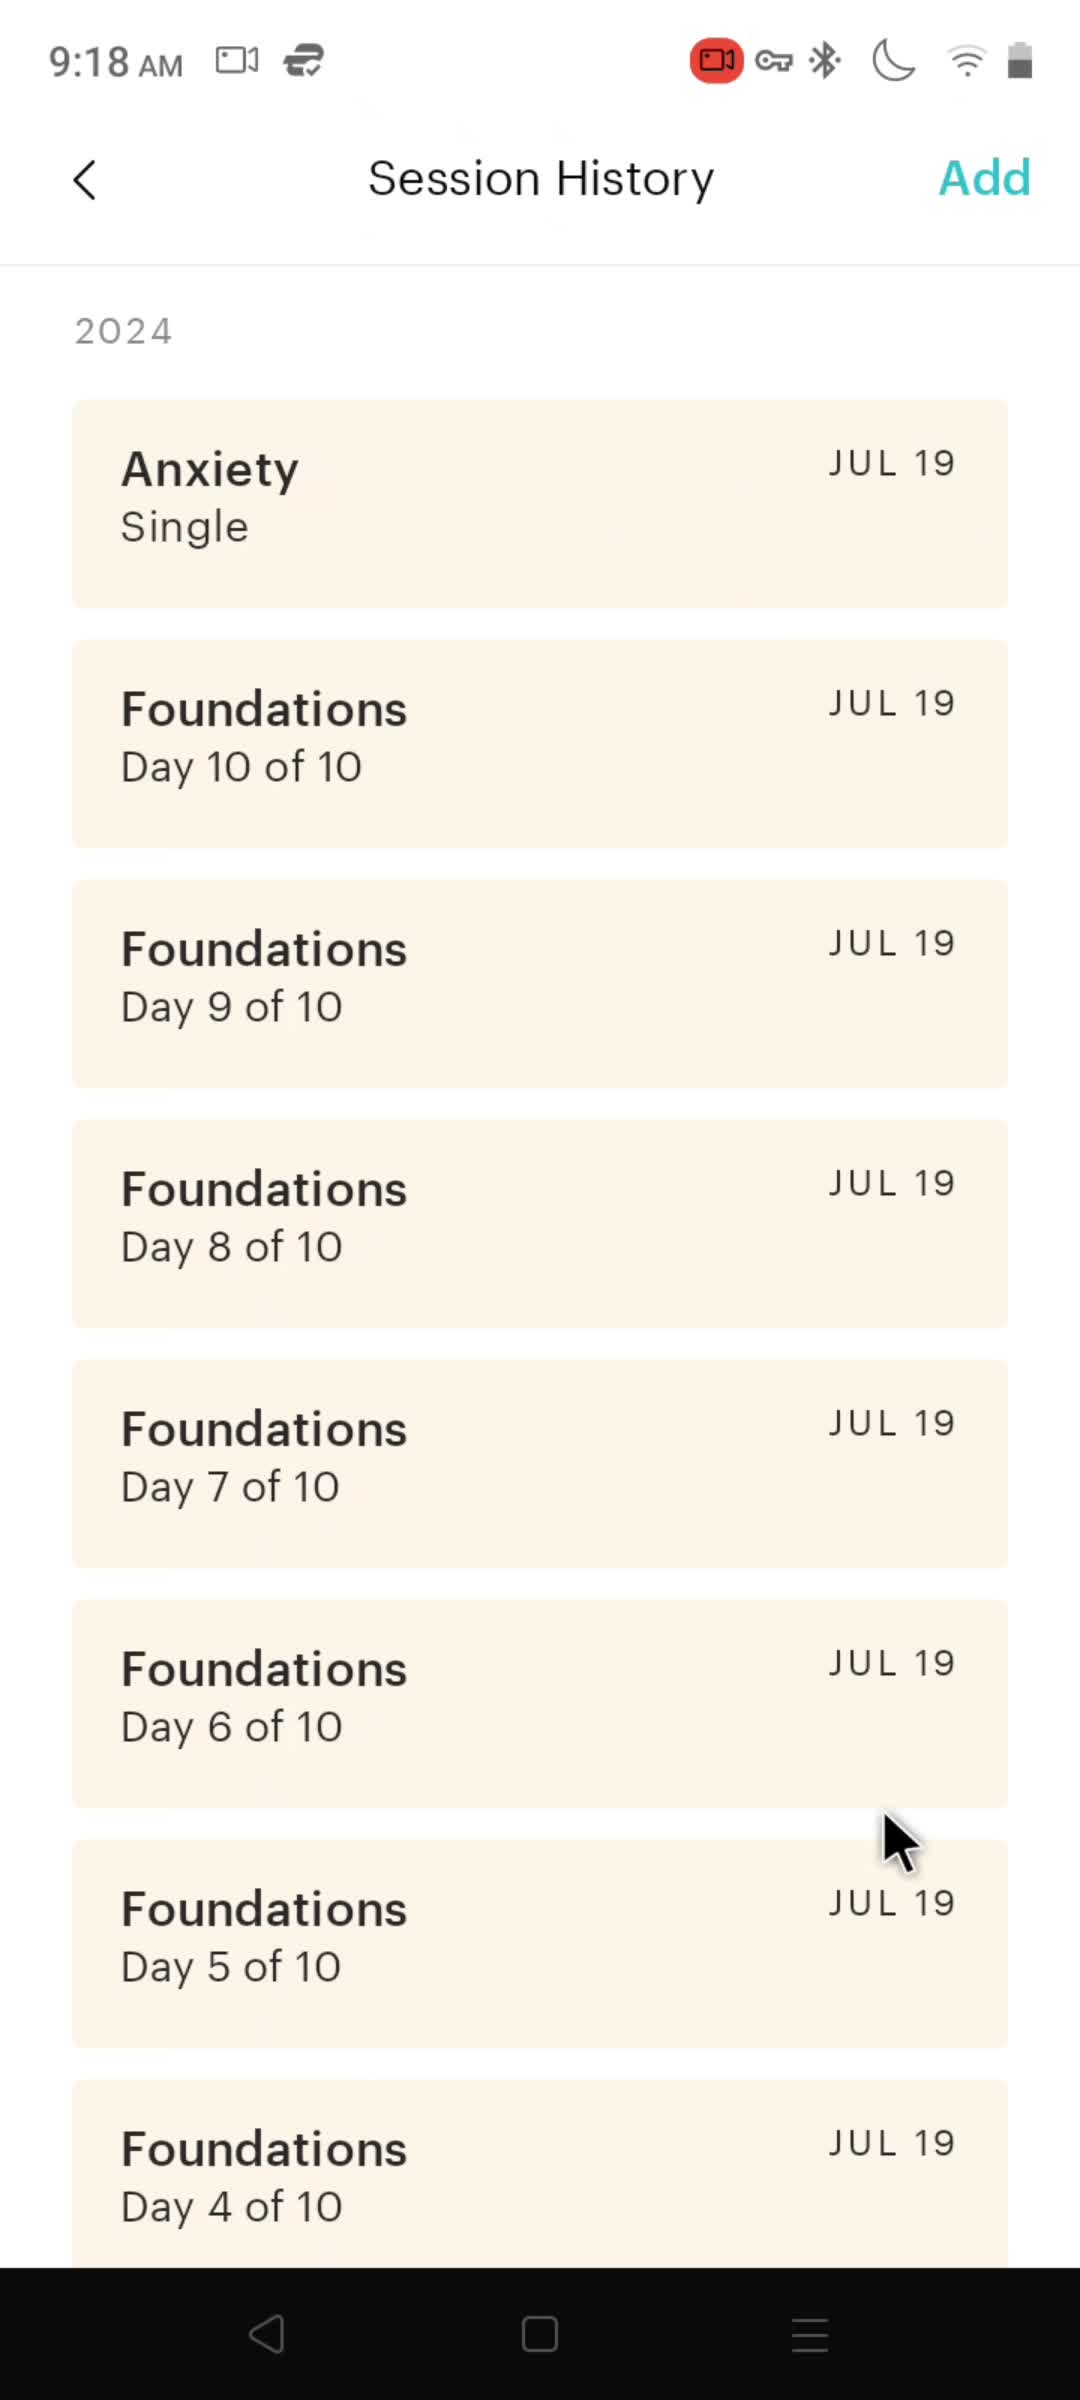Select Foundations Day 5 of 10 session
This screenshot has height=2400, width=1080.
coord(540,1944)
